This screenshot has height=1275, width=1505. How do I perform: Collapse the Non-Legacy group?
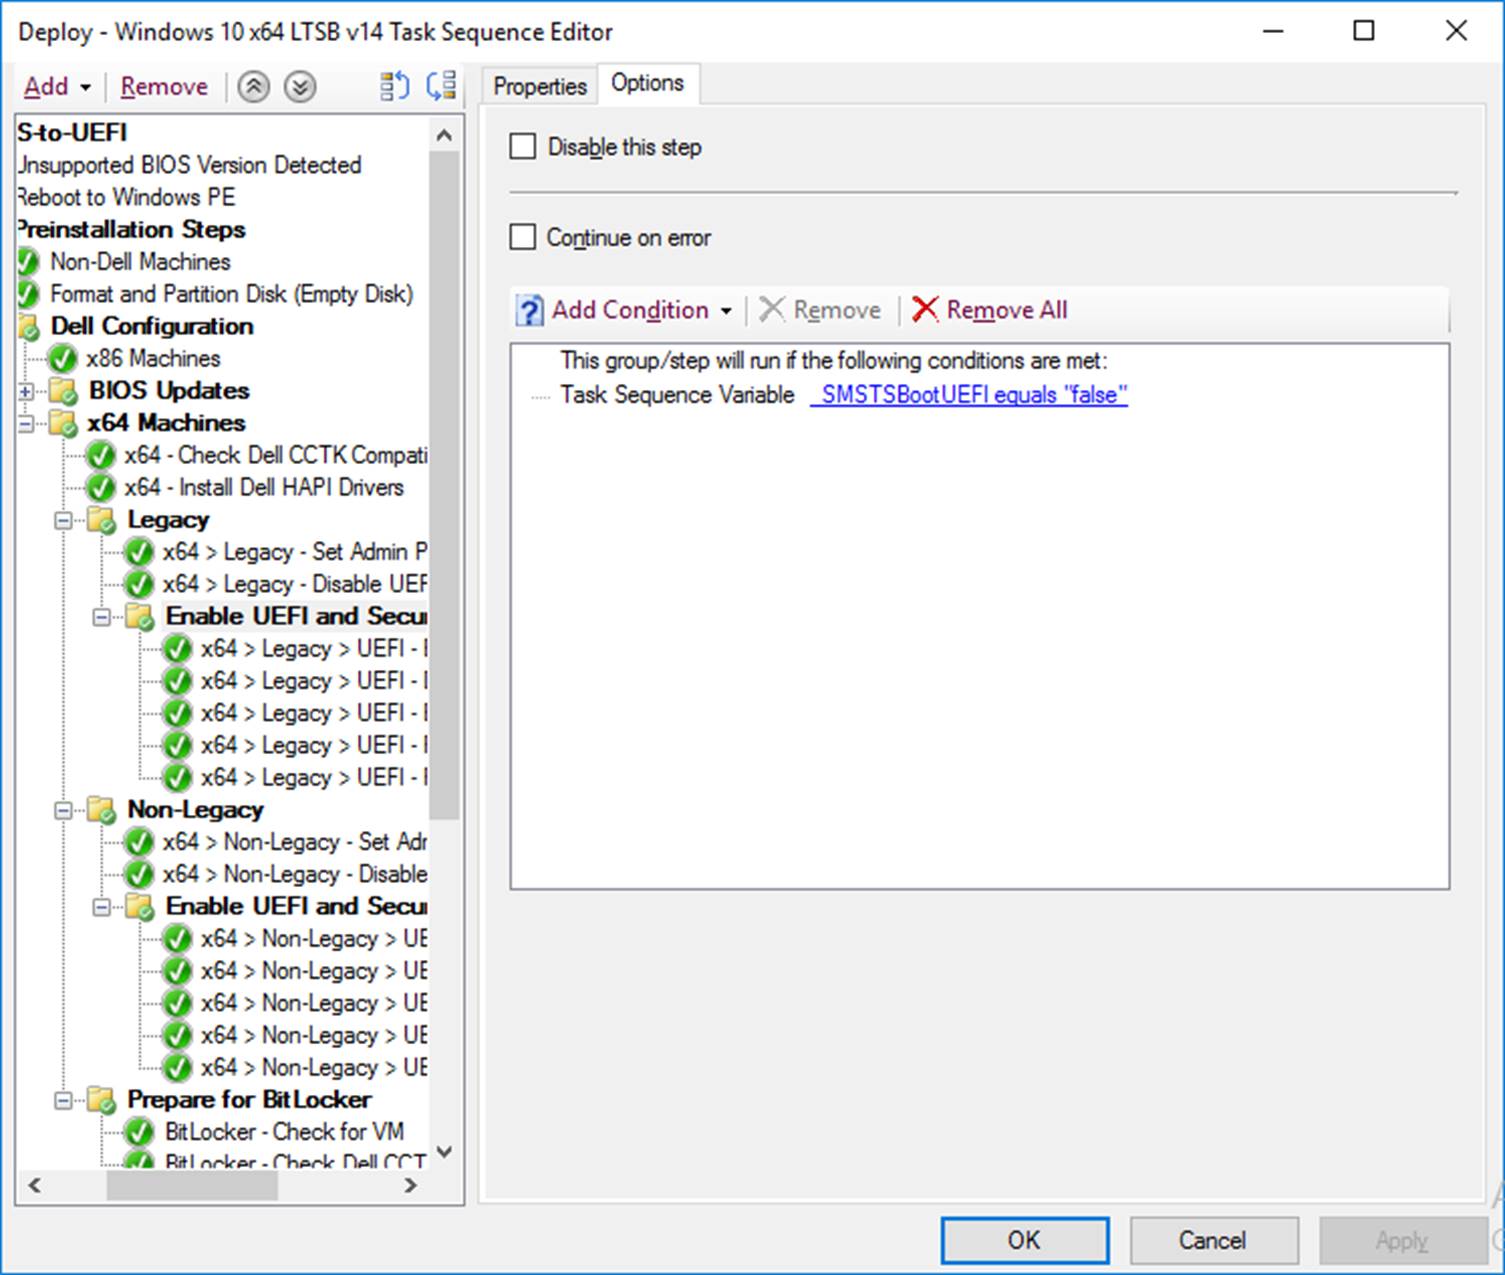pos(64,811)
